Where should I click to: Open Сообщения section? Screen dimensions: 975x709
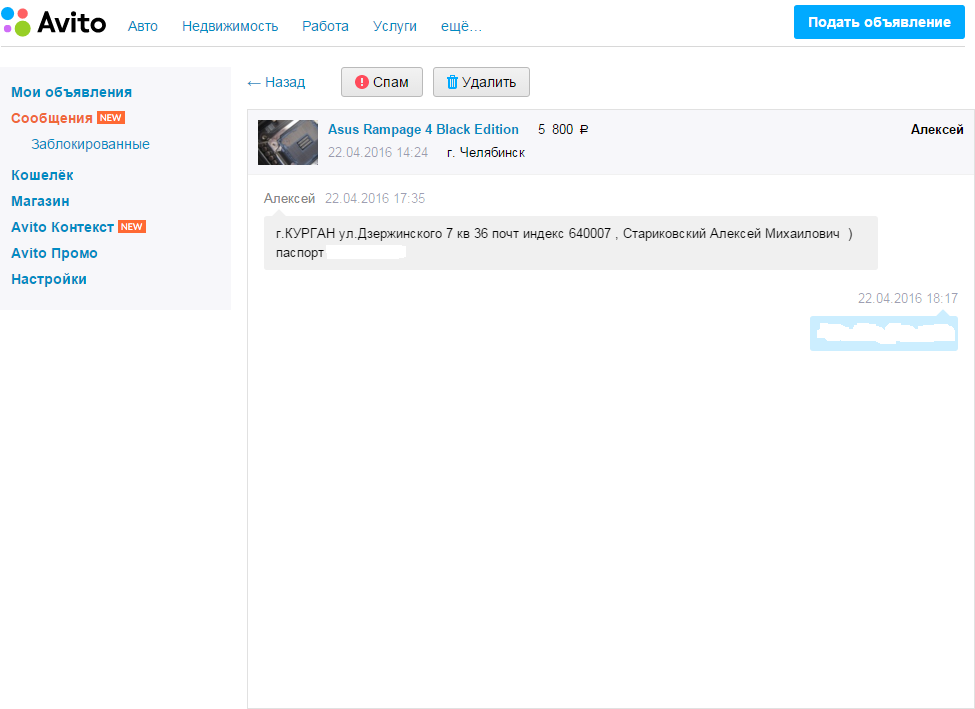tap(52, 118)
